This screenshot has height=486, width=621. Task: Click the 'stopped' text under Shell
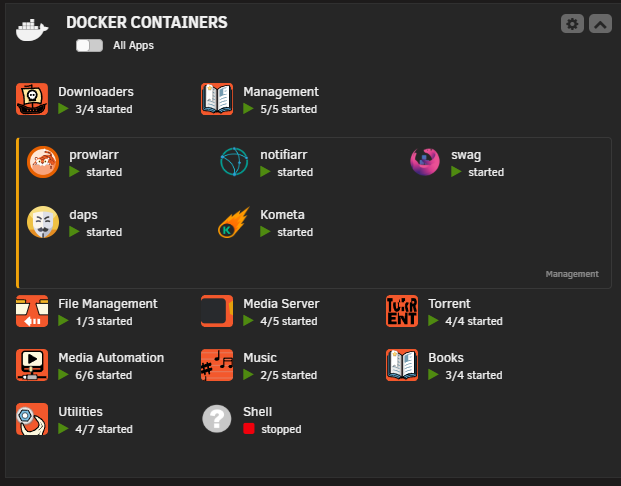tap(281, 429)
